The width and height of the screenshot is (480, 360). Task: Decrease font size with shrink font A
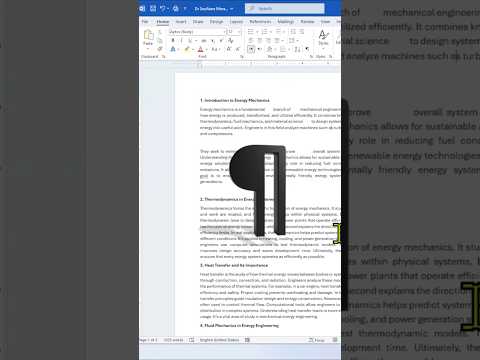238,49
